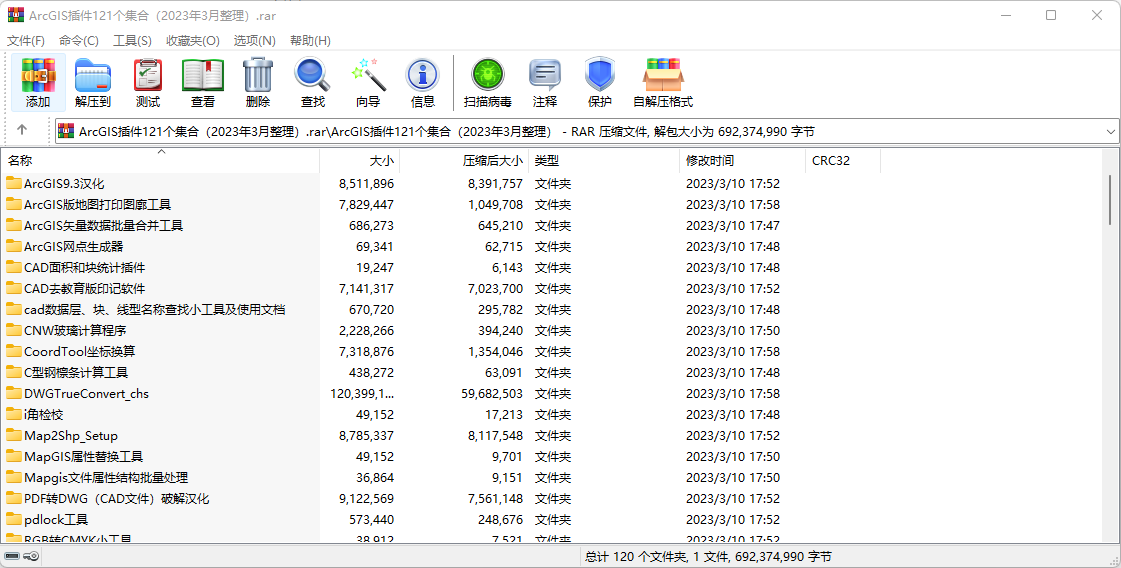Screen dimensions: 1121x568
Task: Select the DWGTrueConvert_chs folder row
Action: (86, 393)
